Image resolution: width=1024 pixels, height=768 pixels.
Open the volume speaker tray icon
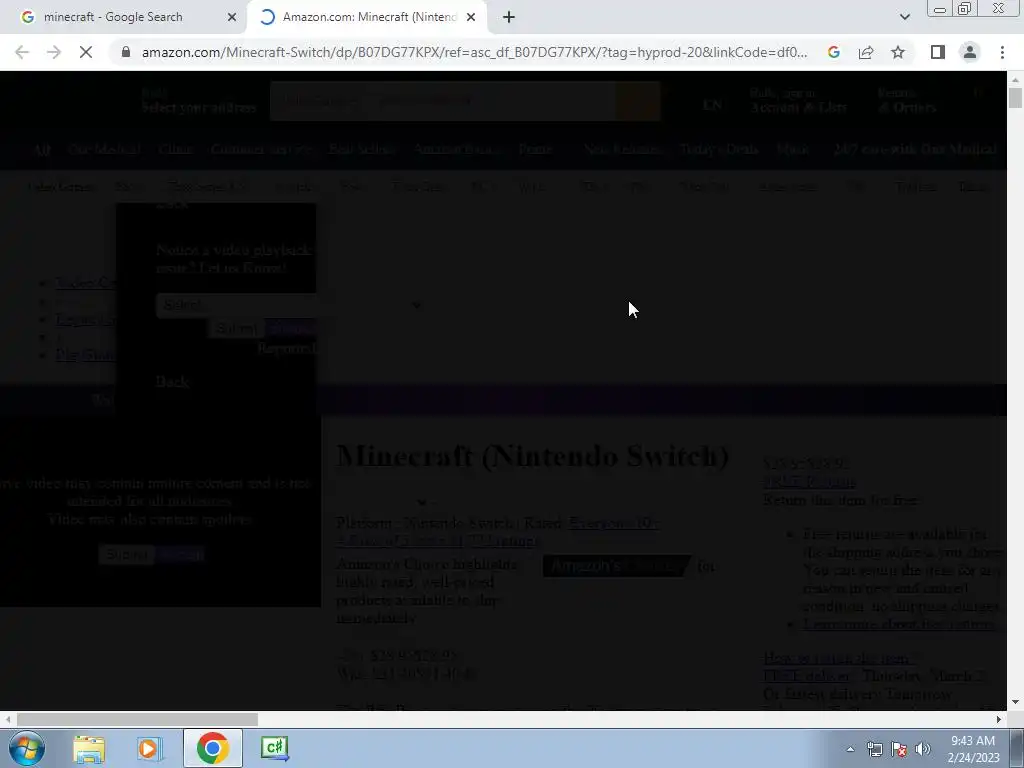coord(923,749)
